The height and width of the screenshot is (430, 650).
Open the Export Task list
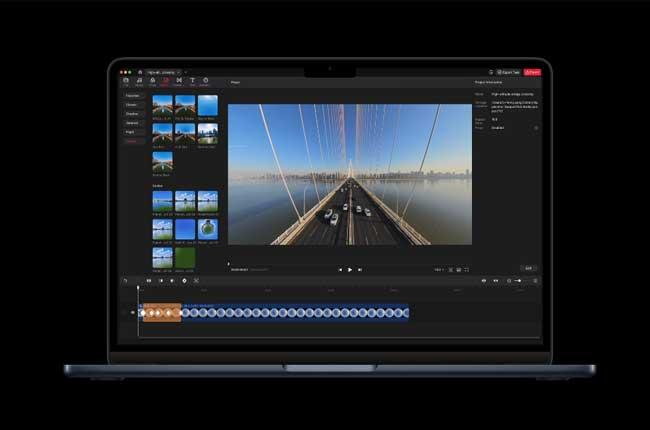click(x=509, y=72)
